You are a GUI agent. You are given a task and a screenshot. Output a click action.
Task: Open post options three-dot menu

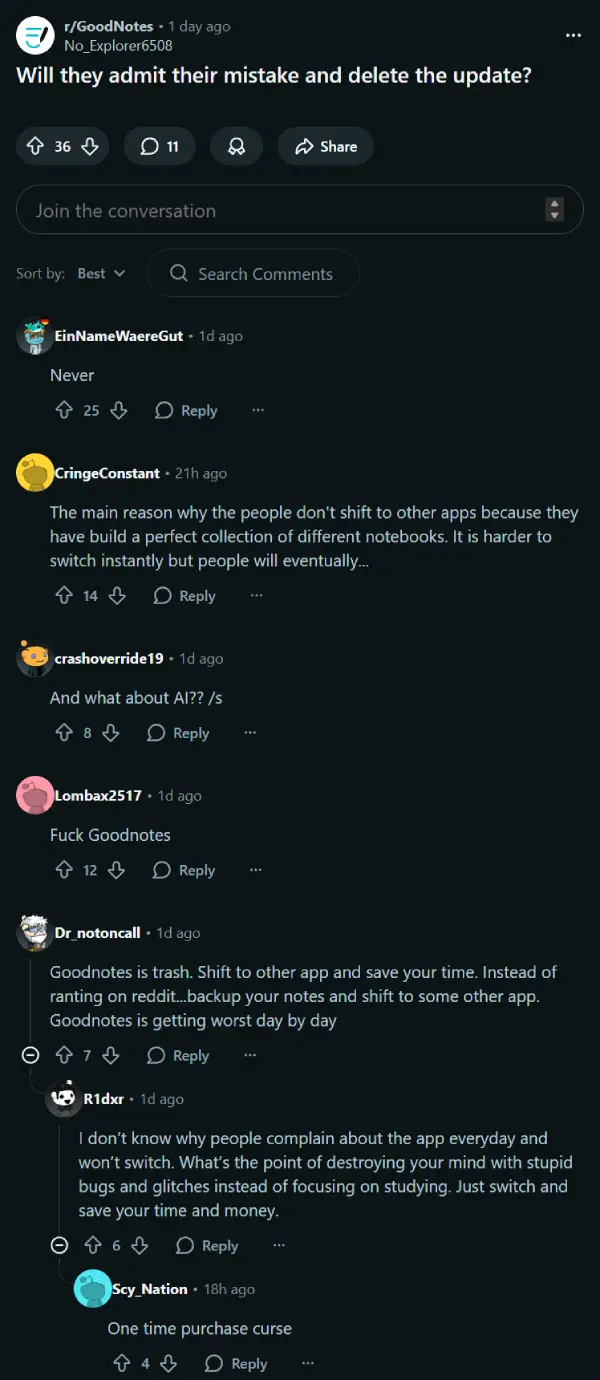[573, 35]
